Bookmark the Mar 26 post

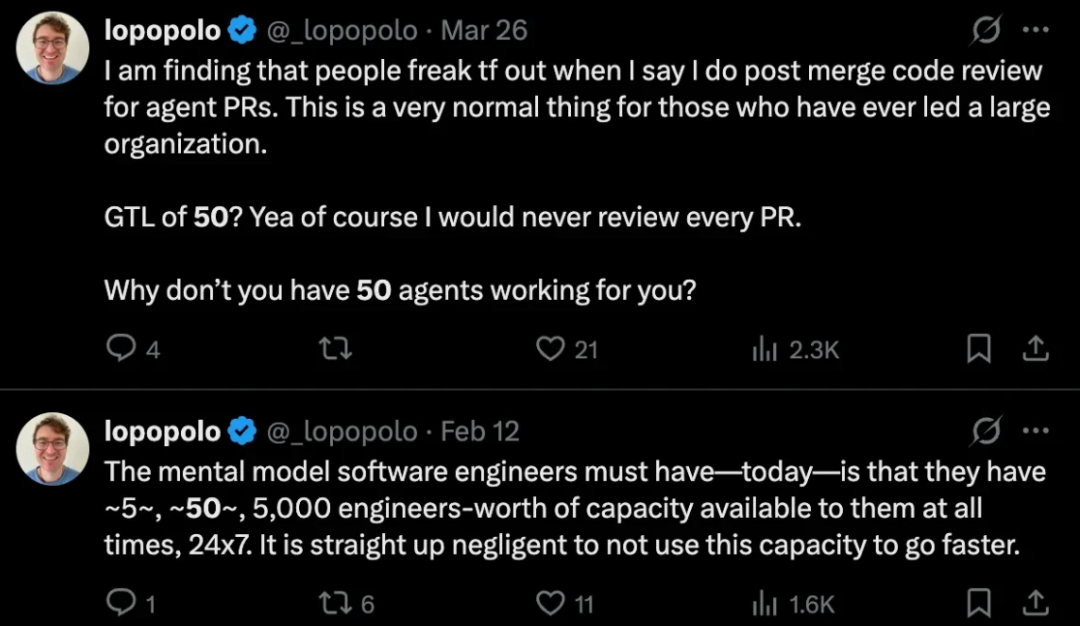[978, 348]
